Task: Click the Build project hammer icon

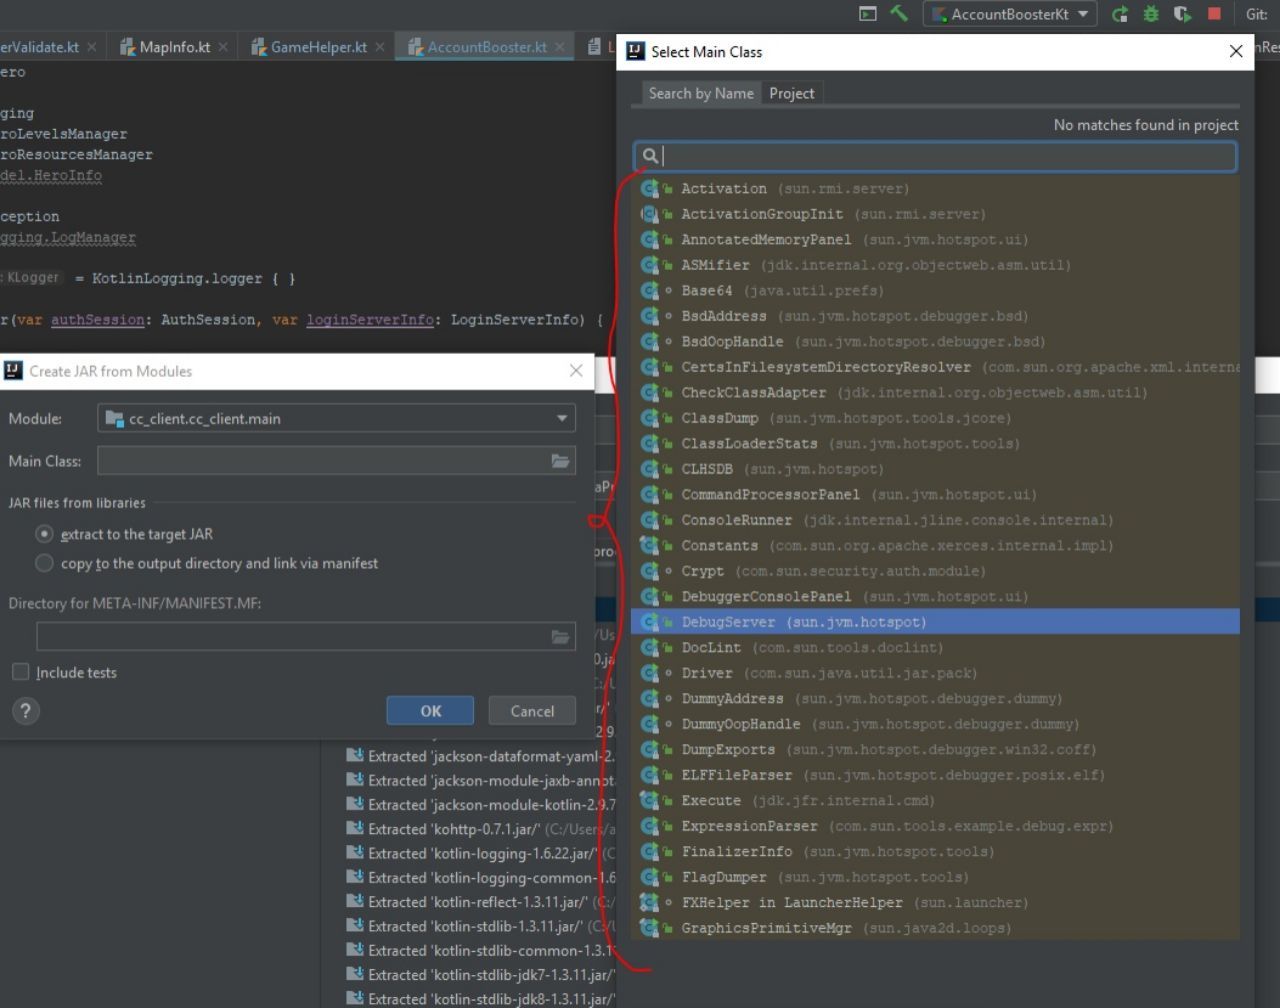Action: click(898, 14)
